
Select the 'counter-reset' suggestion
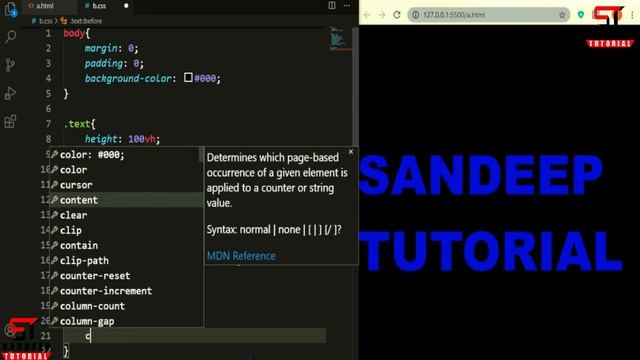coord(126,276)
